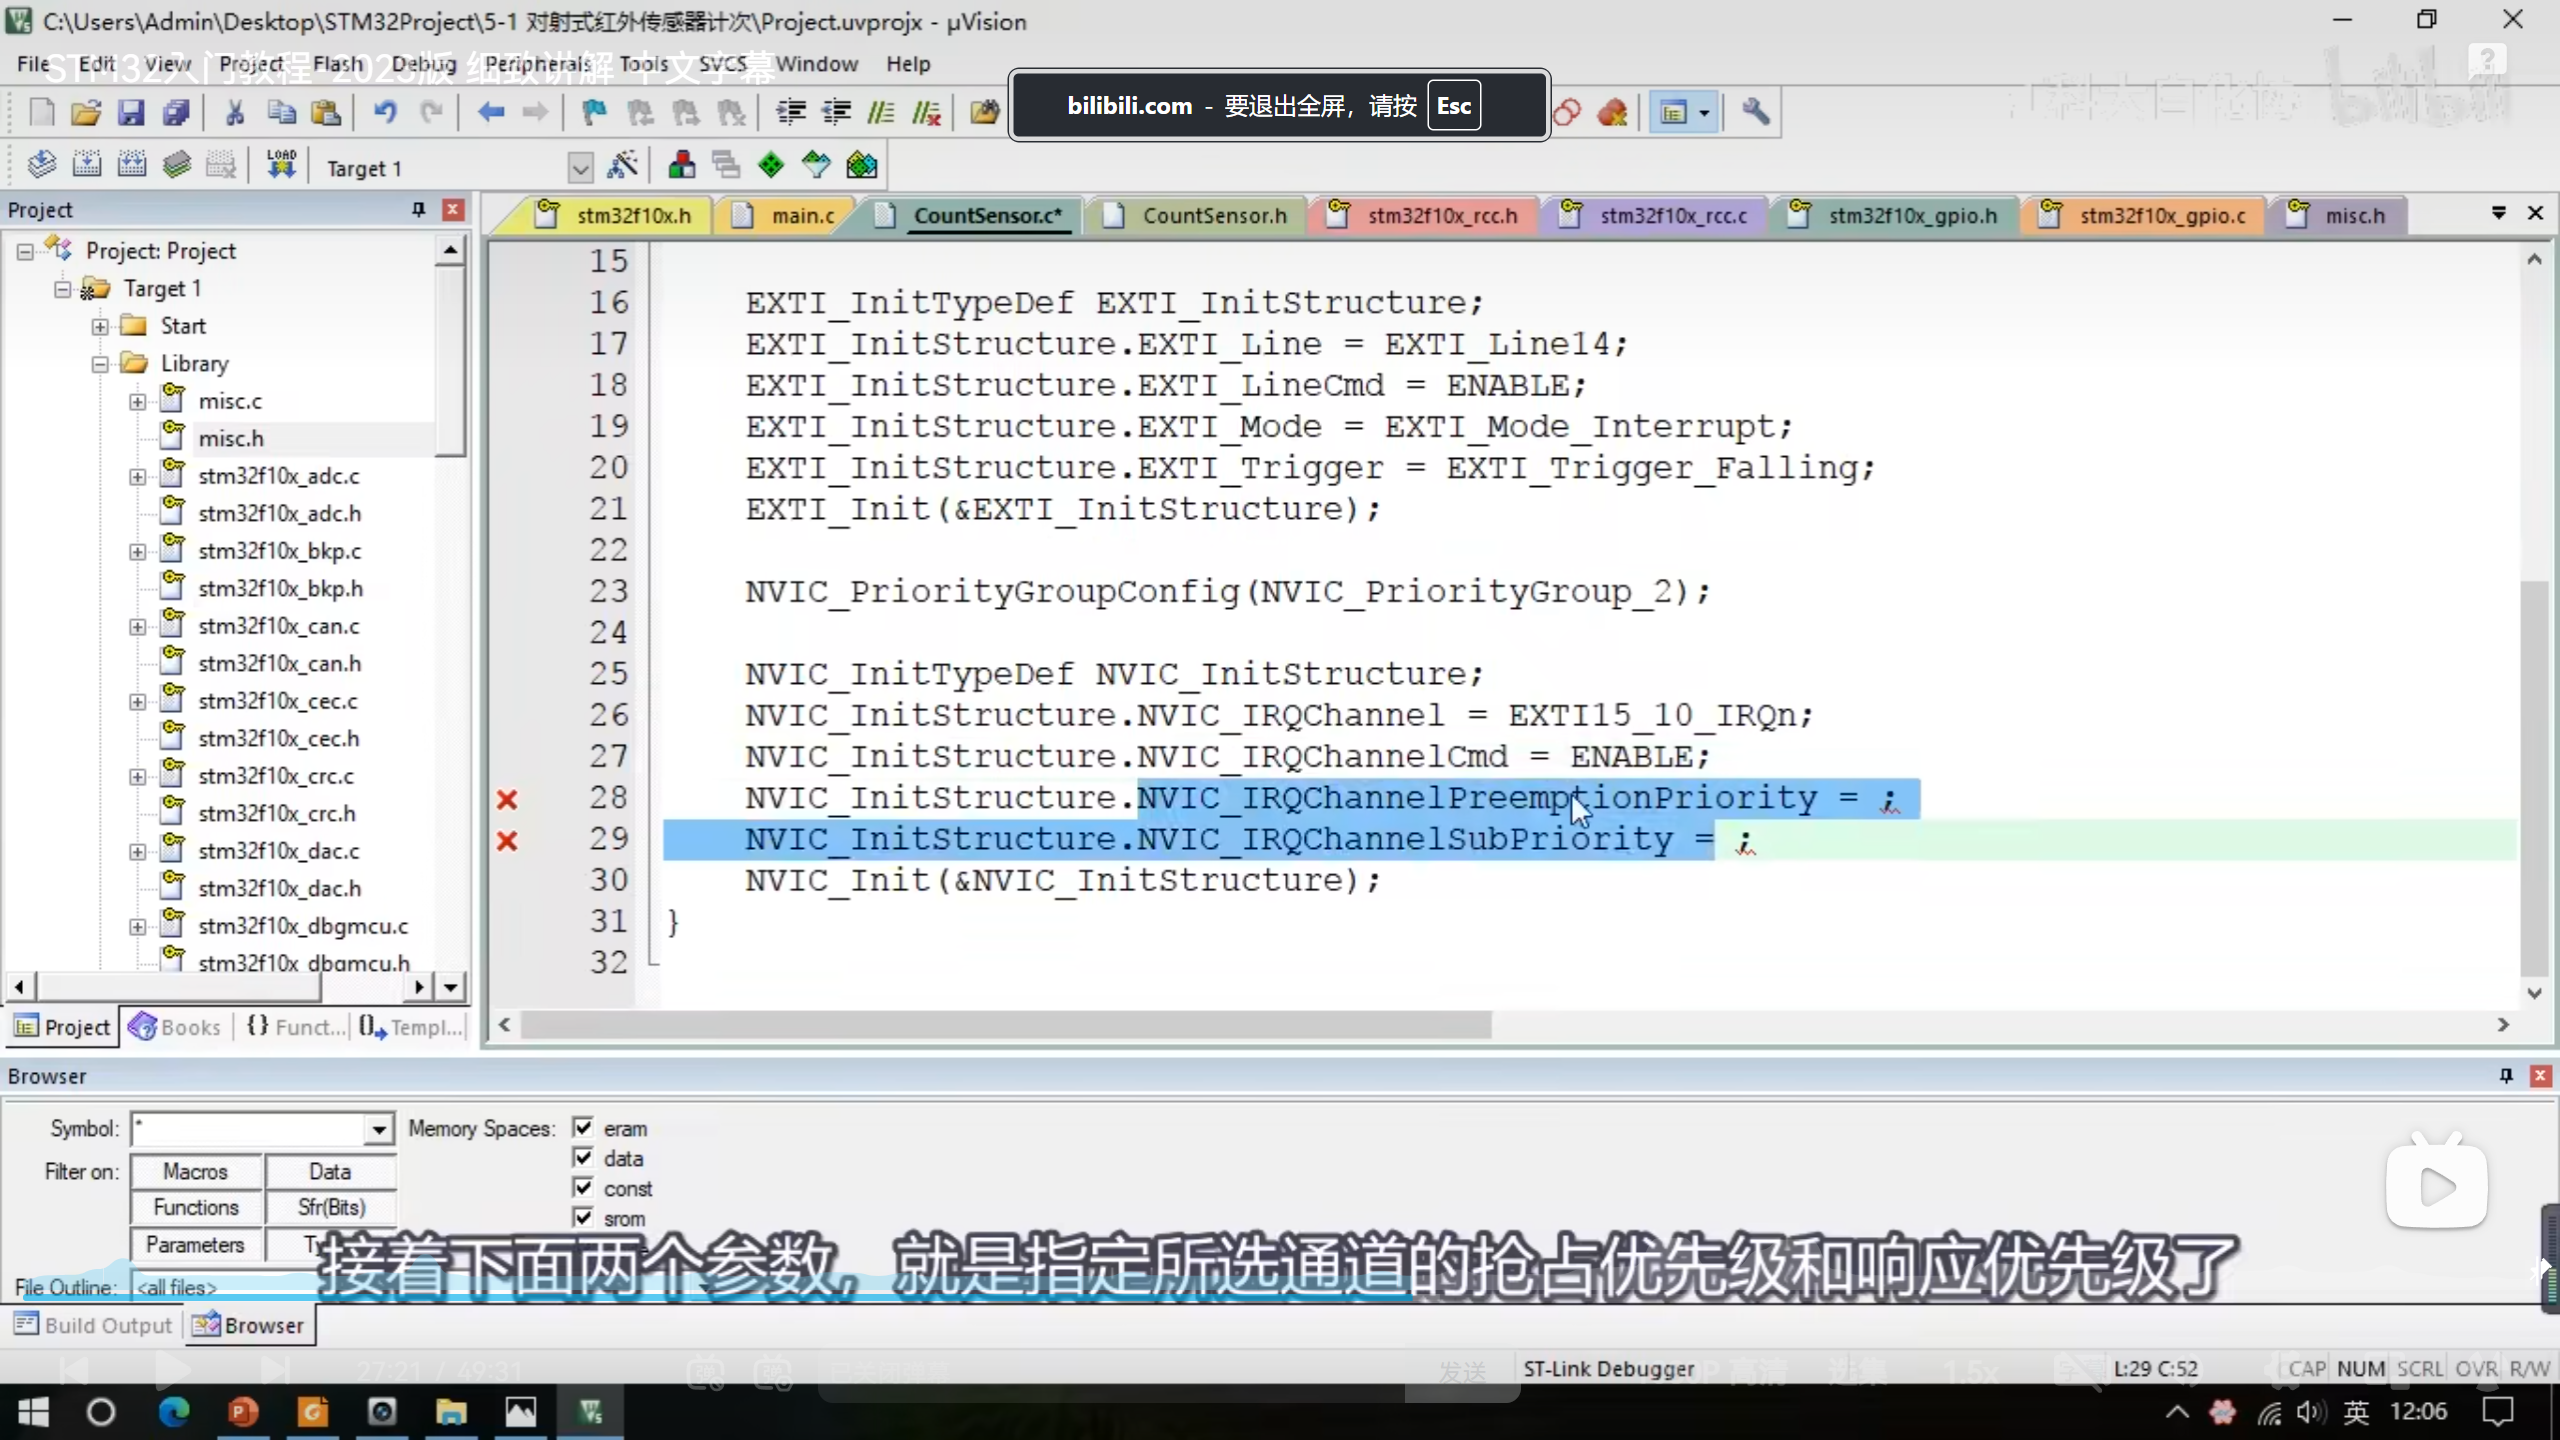The width and height of the screenshot is (2560, 1440).
Task: Click the Navigate Backwards arrow icon
Action: tap(490, 112)
